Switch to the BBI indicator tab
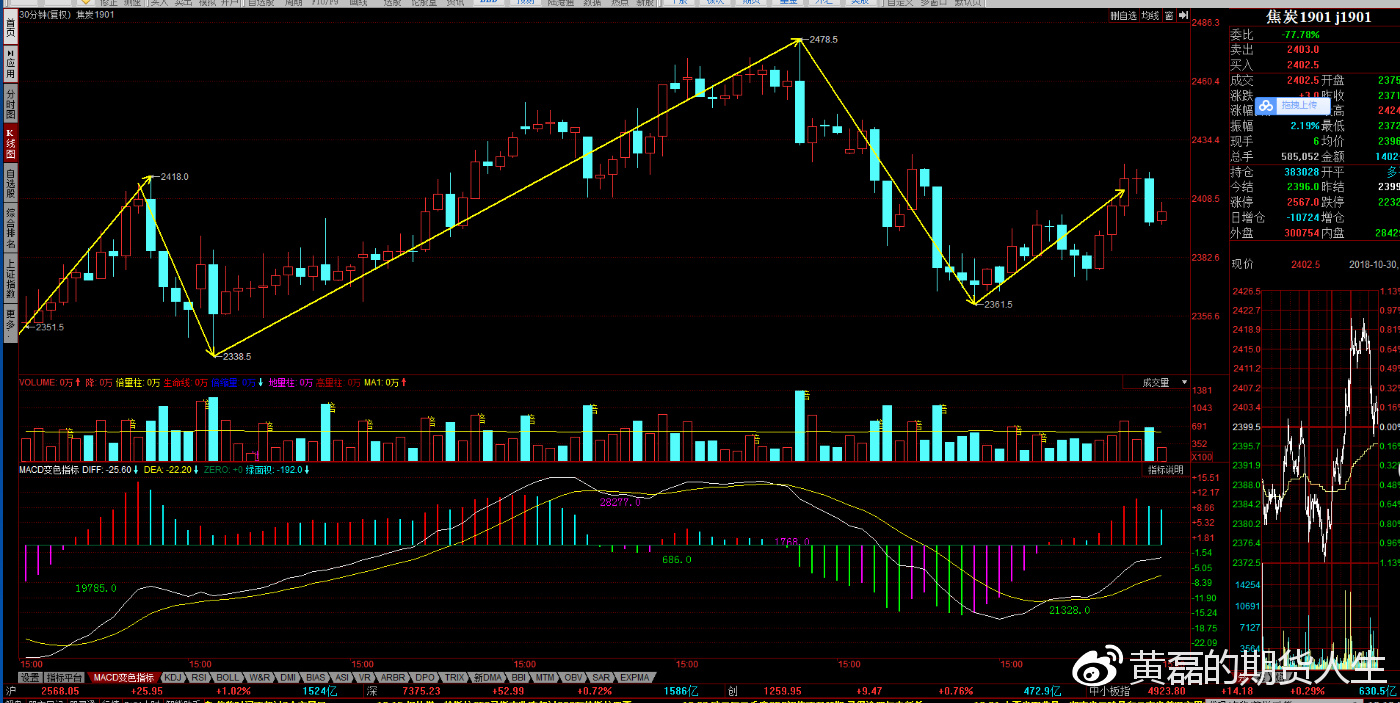 pos(518,677)
